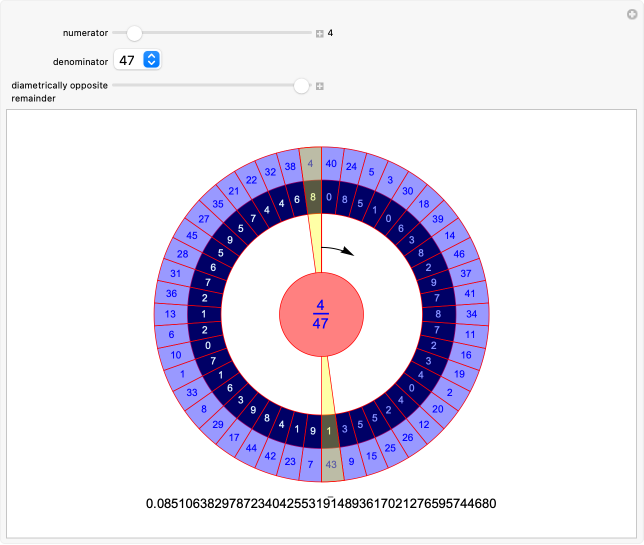Screen dimensions: 644x545
Task: Select the highlighted outer remainder 4 segment
Action: coord(311,164)
